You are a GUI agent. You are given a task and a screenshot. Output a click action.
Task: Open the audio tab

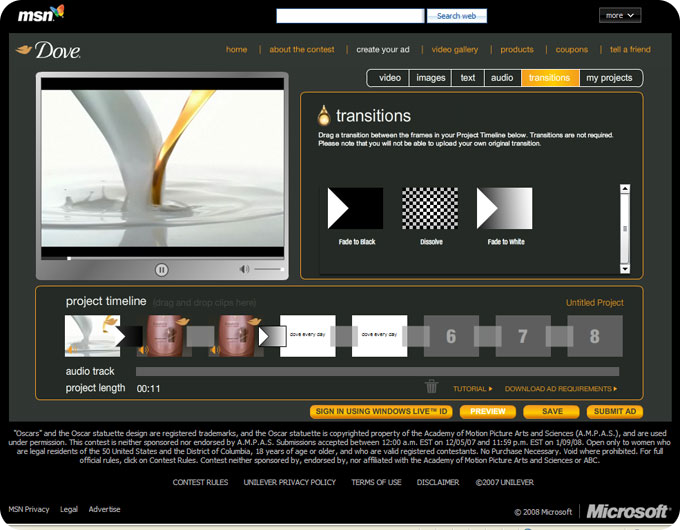tap(502, 78)
